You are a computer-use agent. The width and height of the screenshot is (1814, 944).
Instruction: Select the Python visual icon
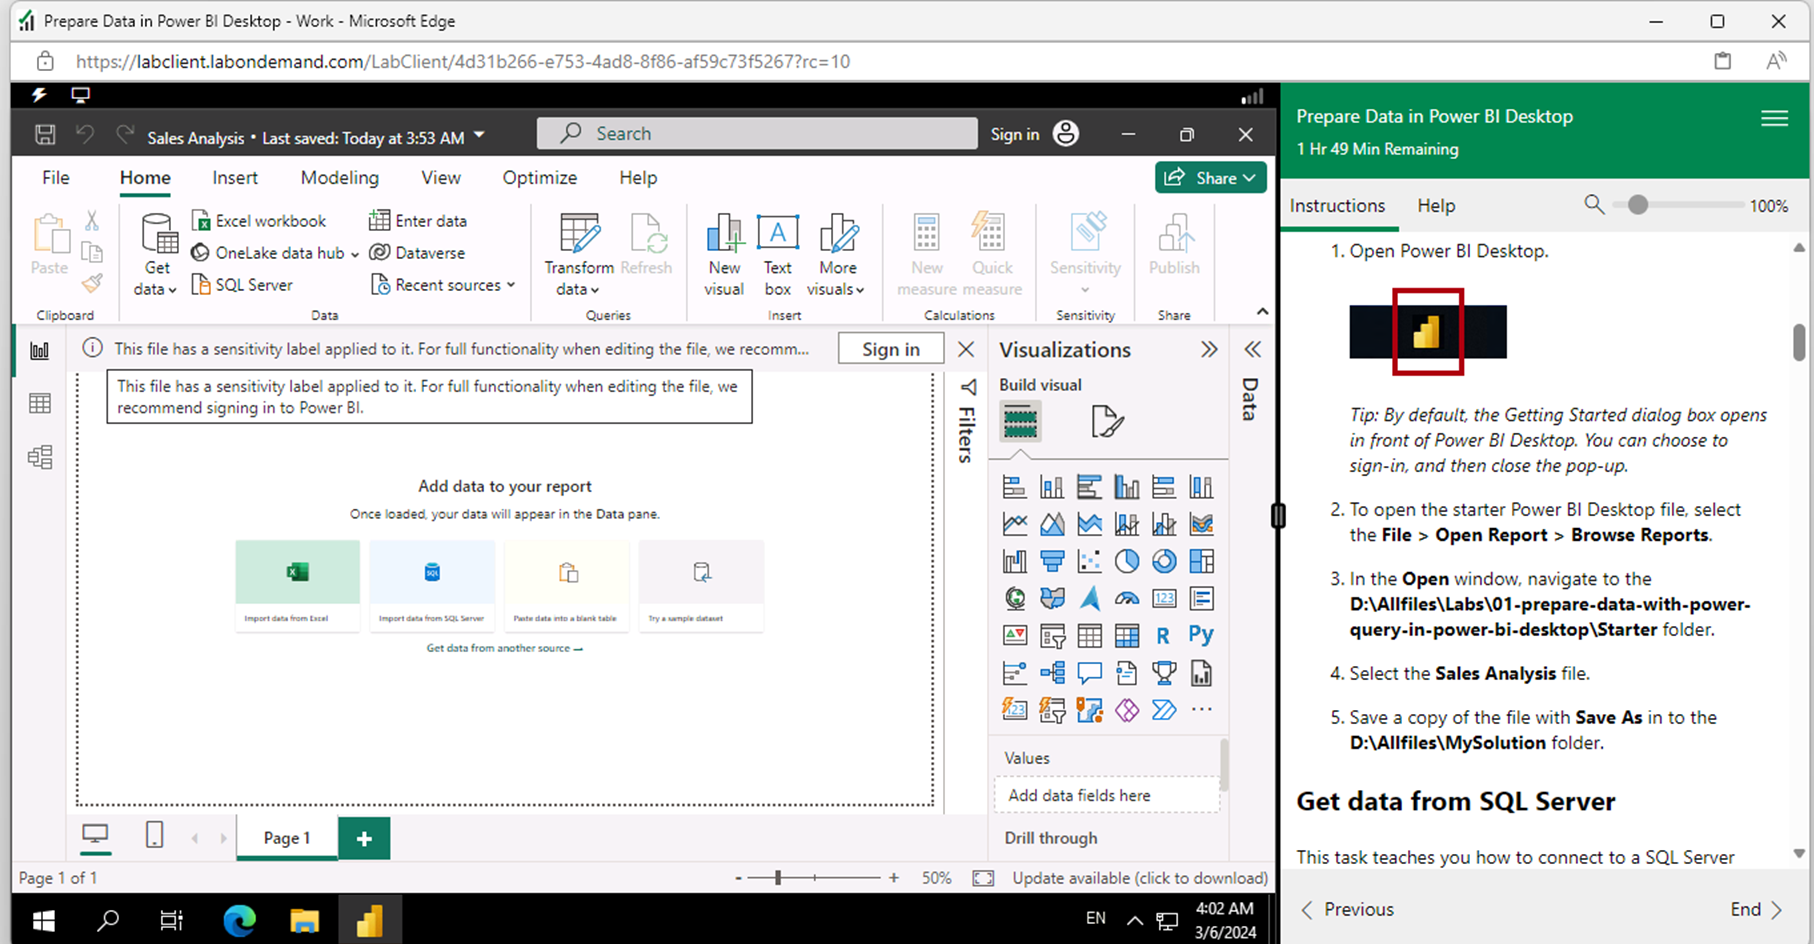coord(1201,635)
